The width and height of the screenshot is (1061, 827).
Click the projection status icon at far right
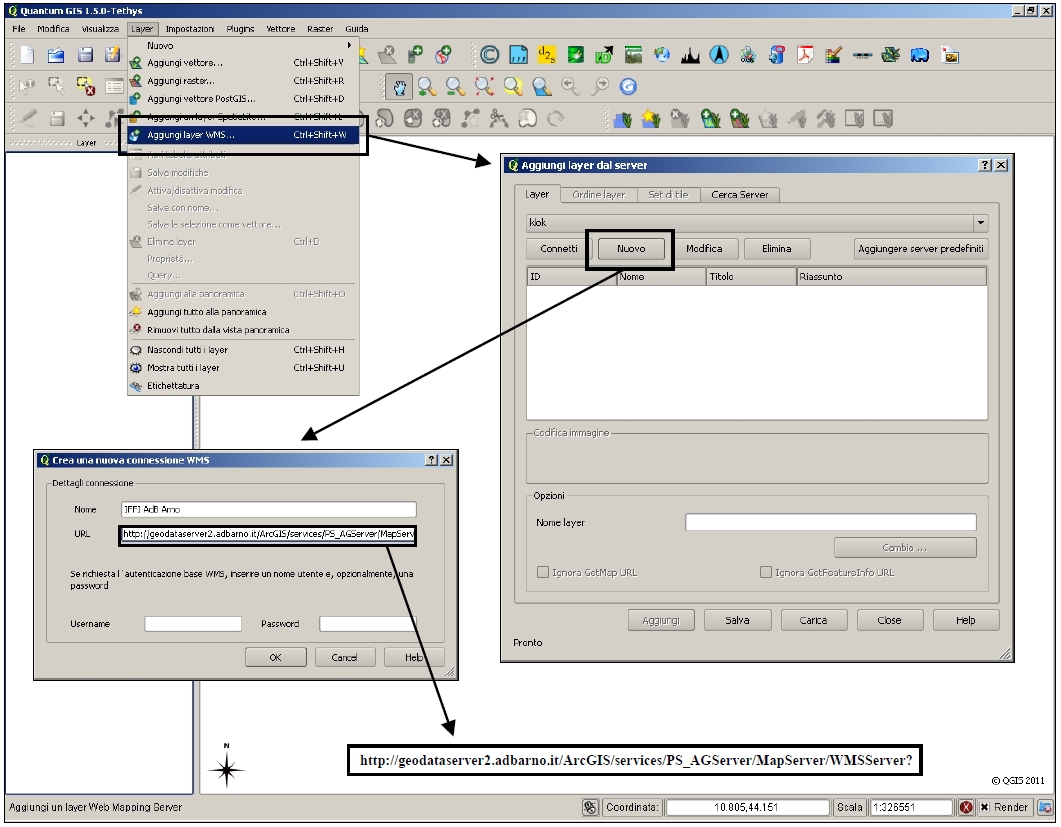click(x=1046, y=807)
